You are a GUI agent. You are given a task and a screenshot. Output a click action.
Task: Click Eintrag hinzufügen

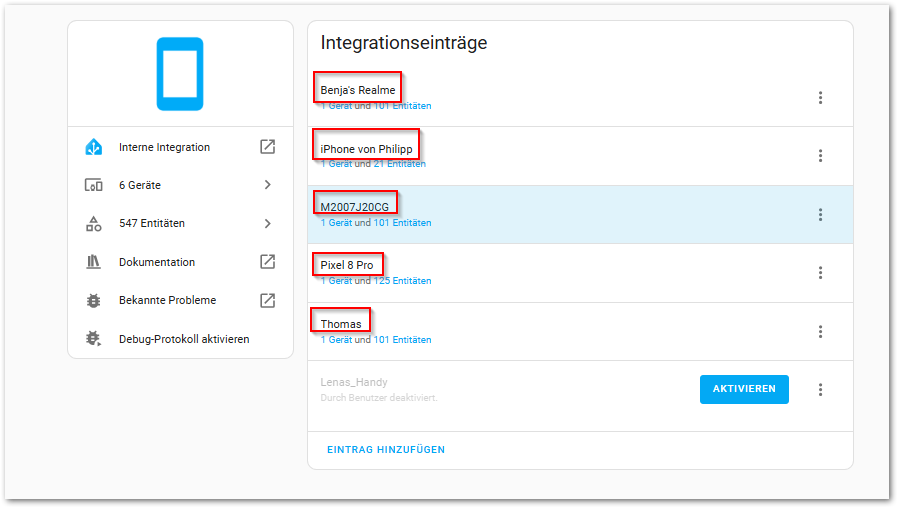tap(386, 450)
